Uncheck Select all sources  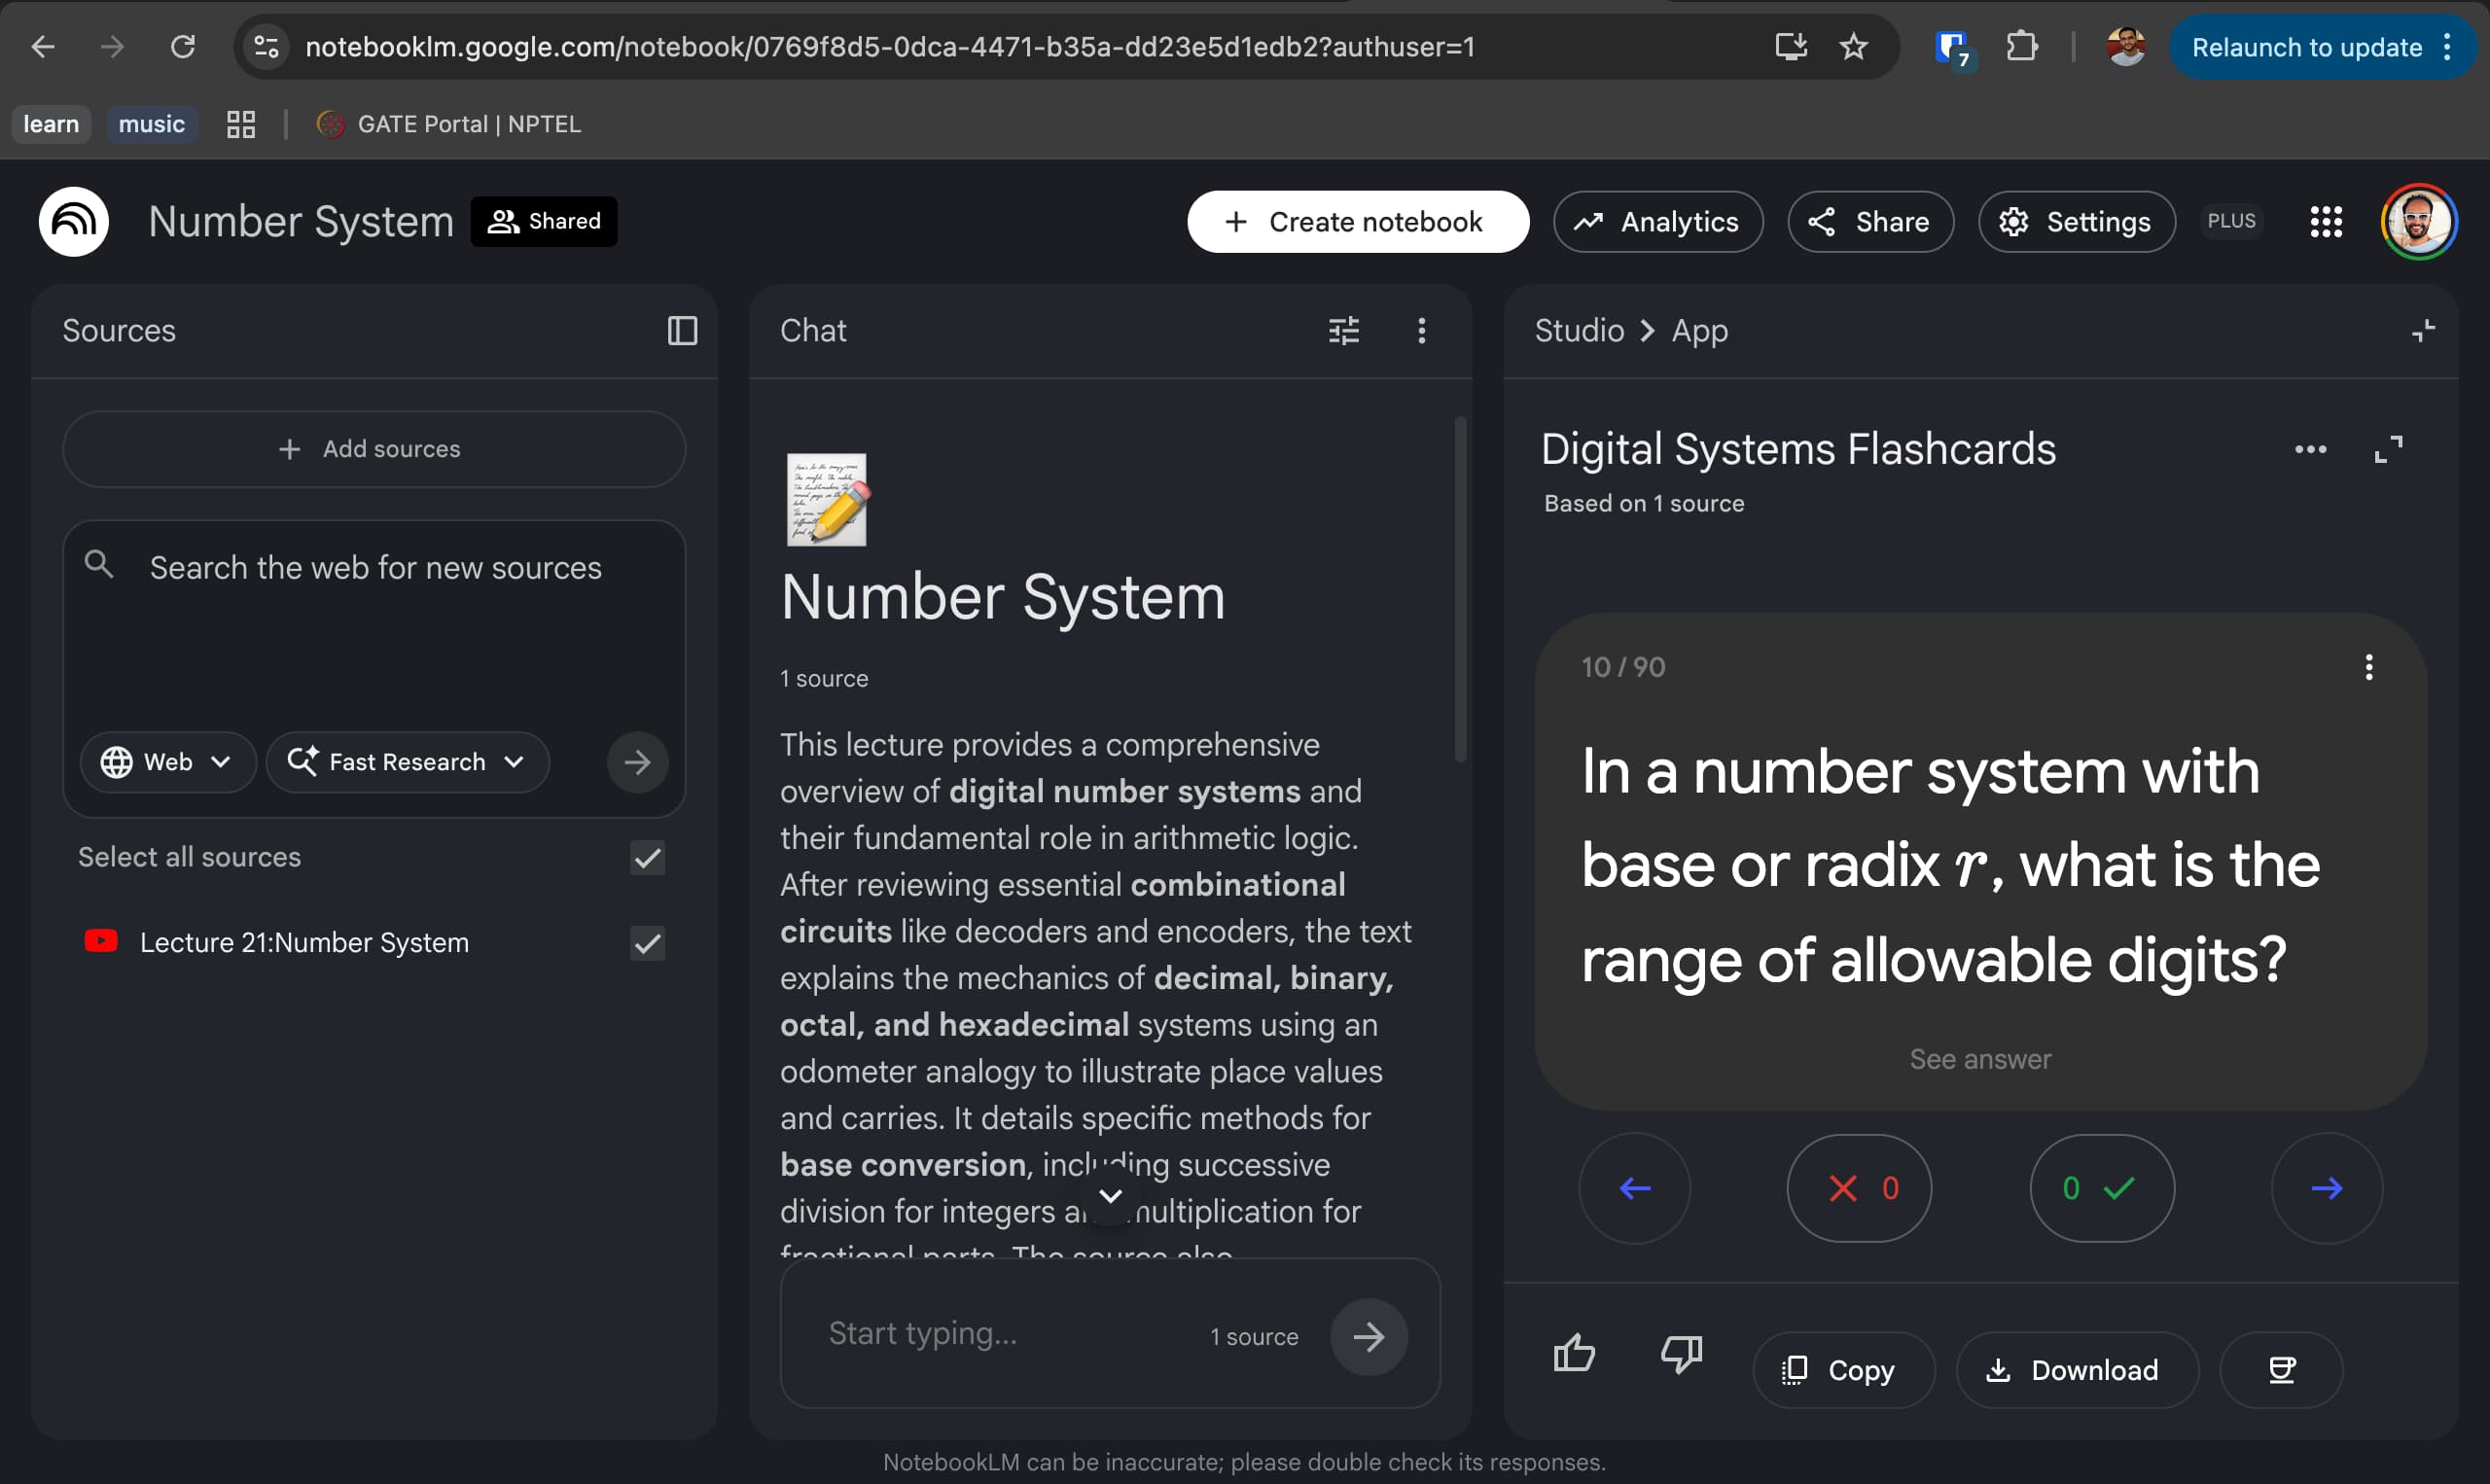tap(647, 857)
